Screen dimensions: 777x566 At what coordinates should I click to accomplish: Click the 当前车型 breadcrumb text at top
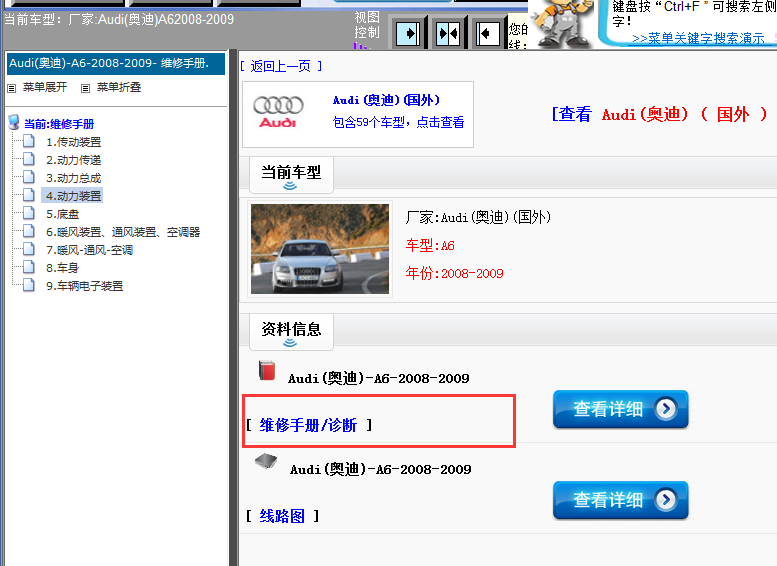pyautogui.click(x=118, y=19)
